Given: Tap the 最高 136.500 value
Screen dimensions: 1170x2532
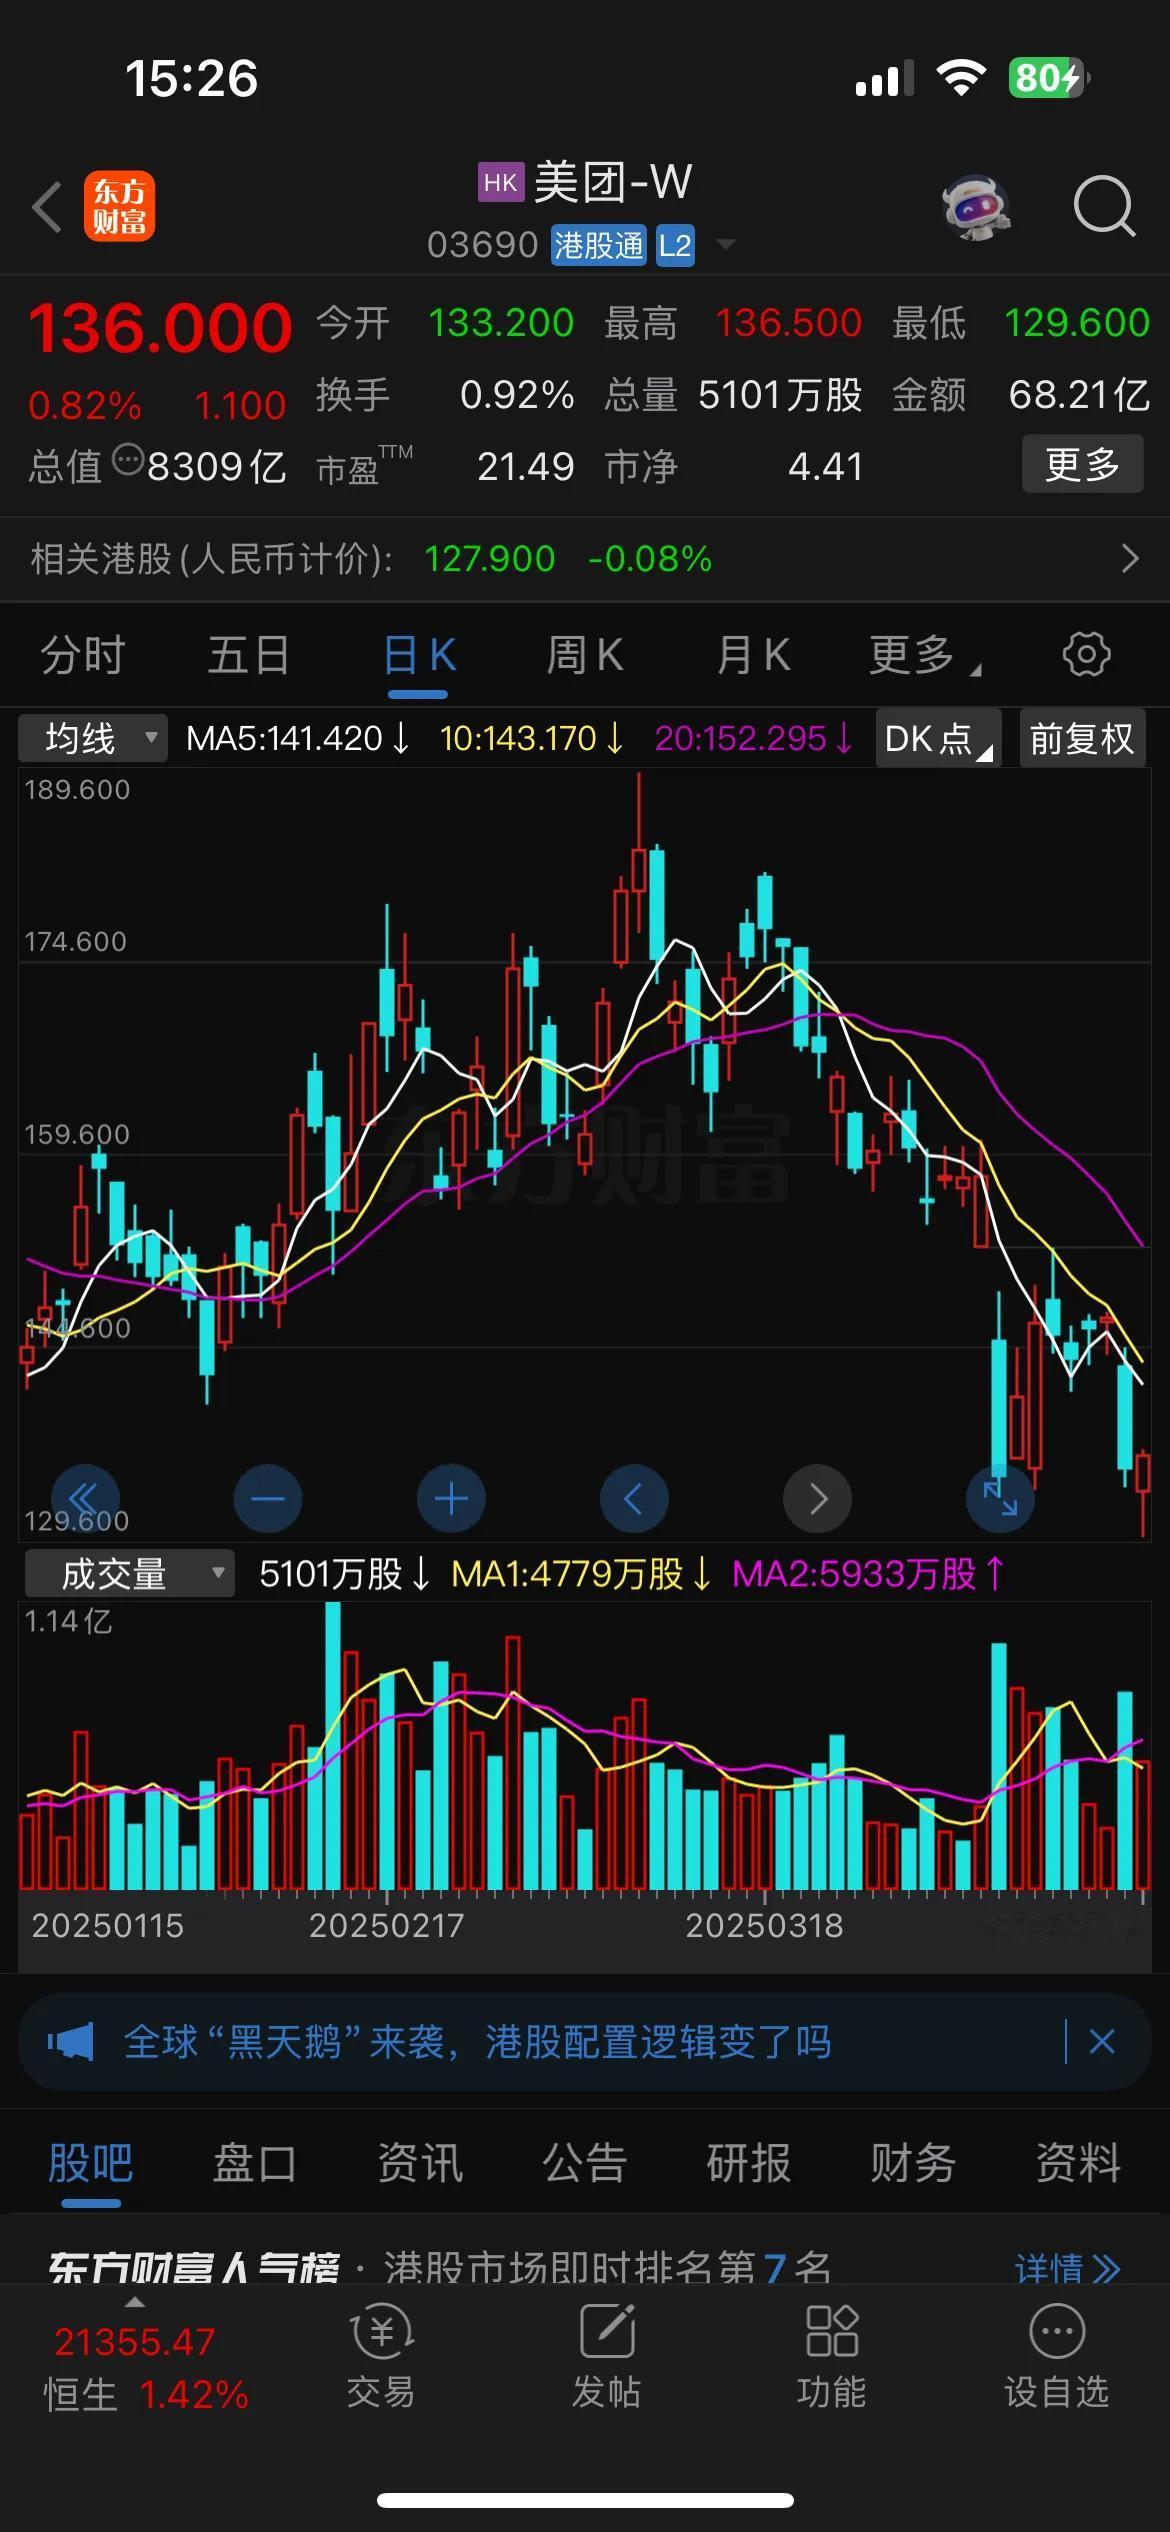Looking at the screenshot, I should coord(788,323).
